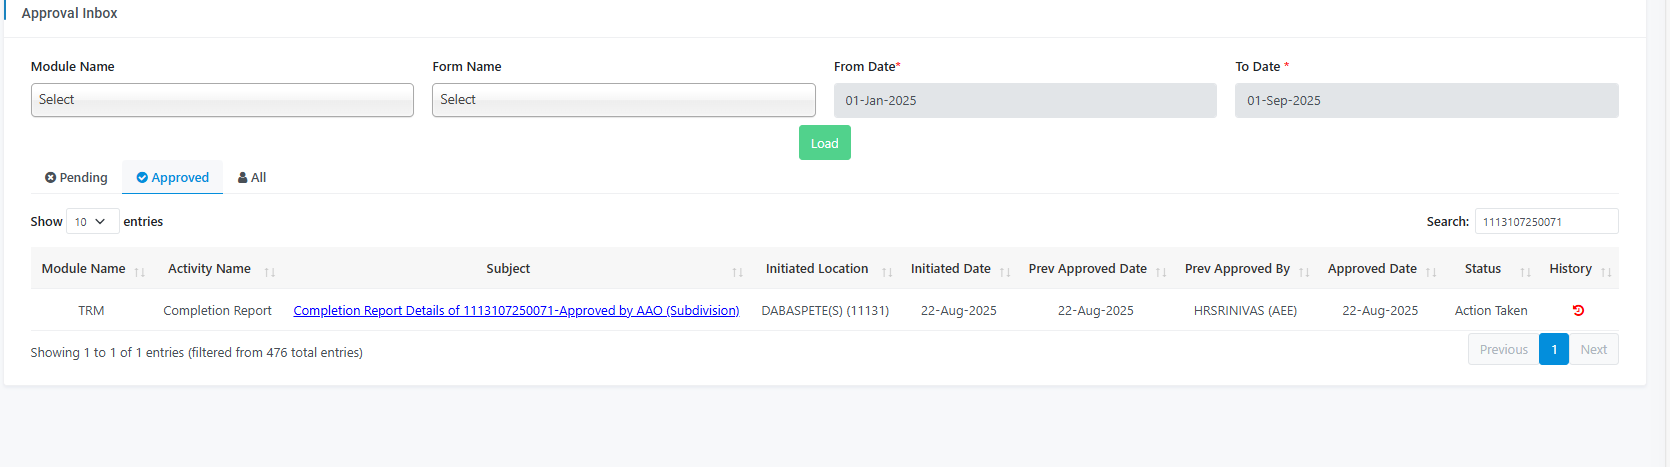Open the Module Name select dropdown
1670x467 pixels.
pyautogui.click(x=222, y=100)
